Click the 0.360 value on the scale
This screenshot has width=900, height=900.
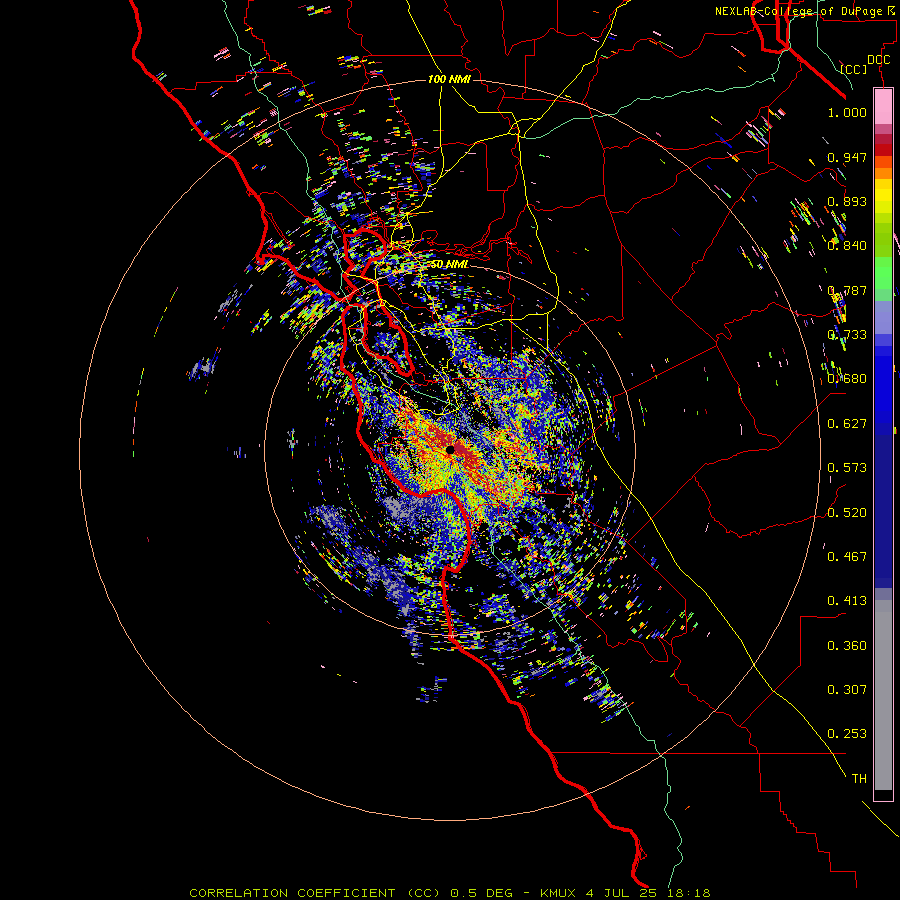pyautogui.click(x=847, y=646)
